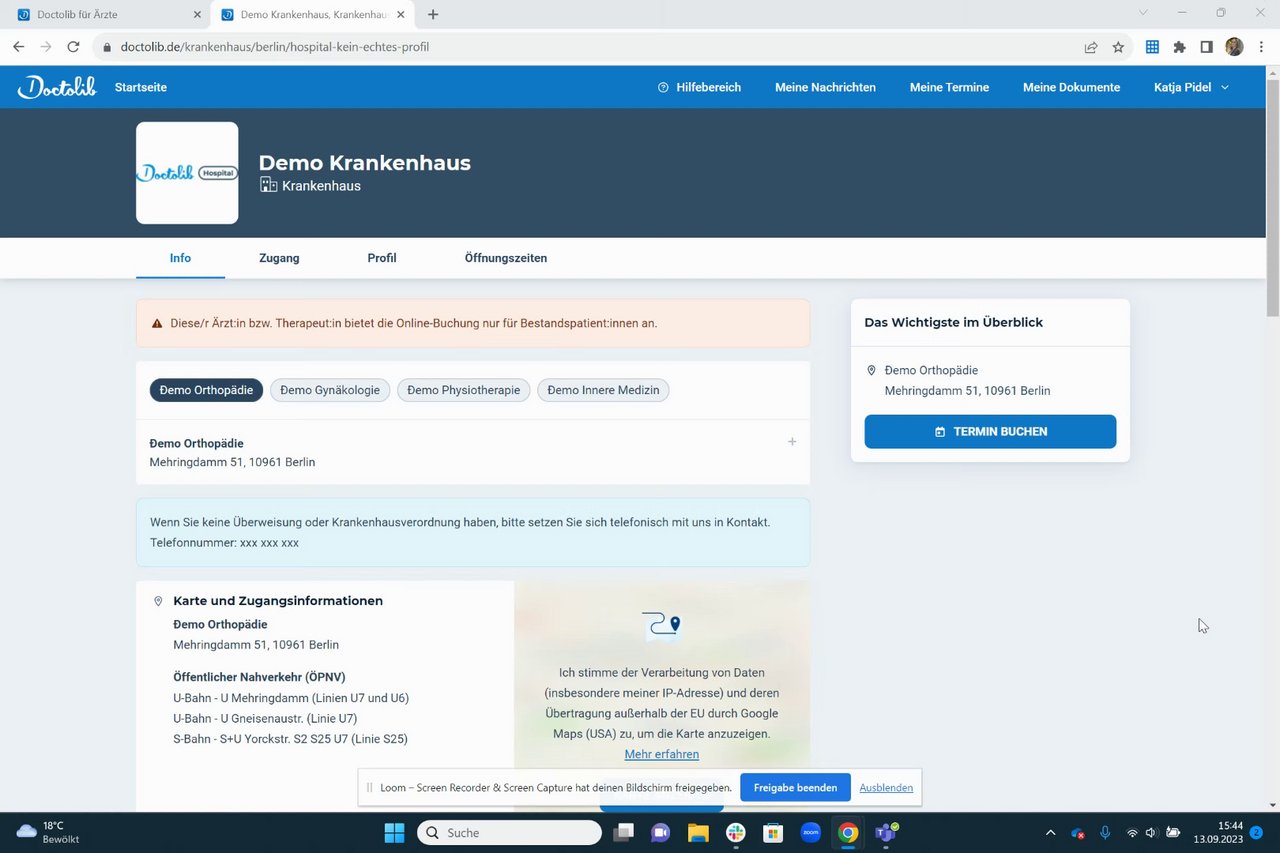
Task: Click the Chrome icon in the taskbar
Action: [848, 833]
